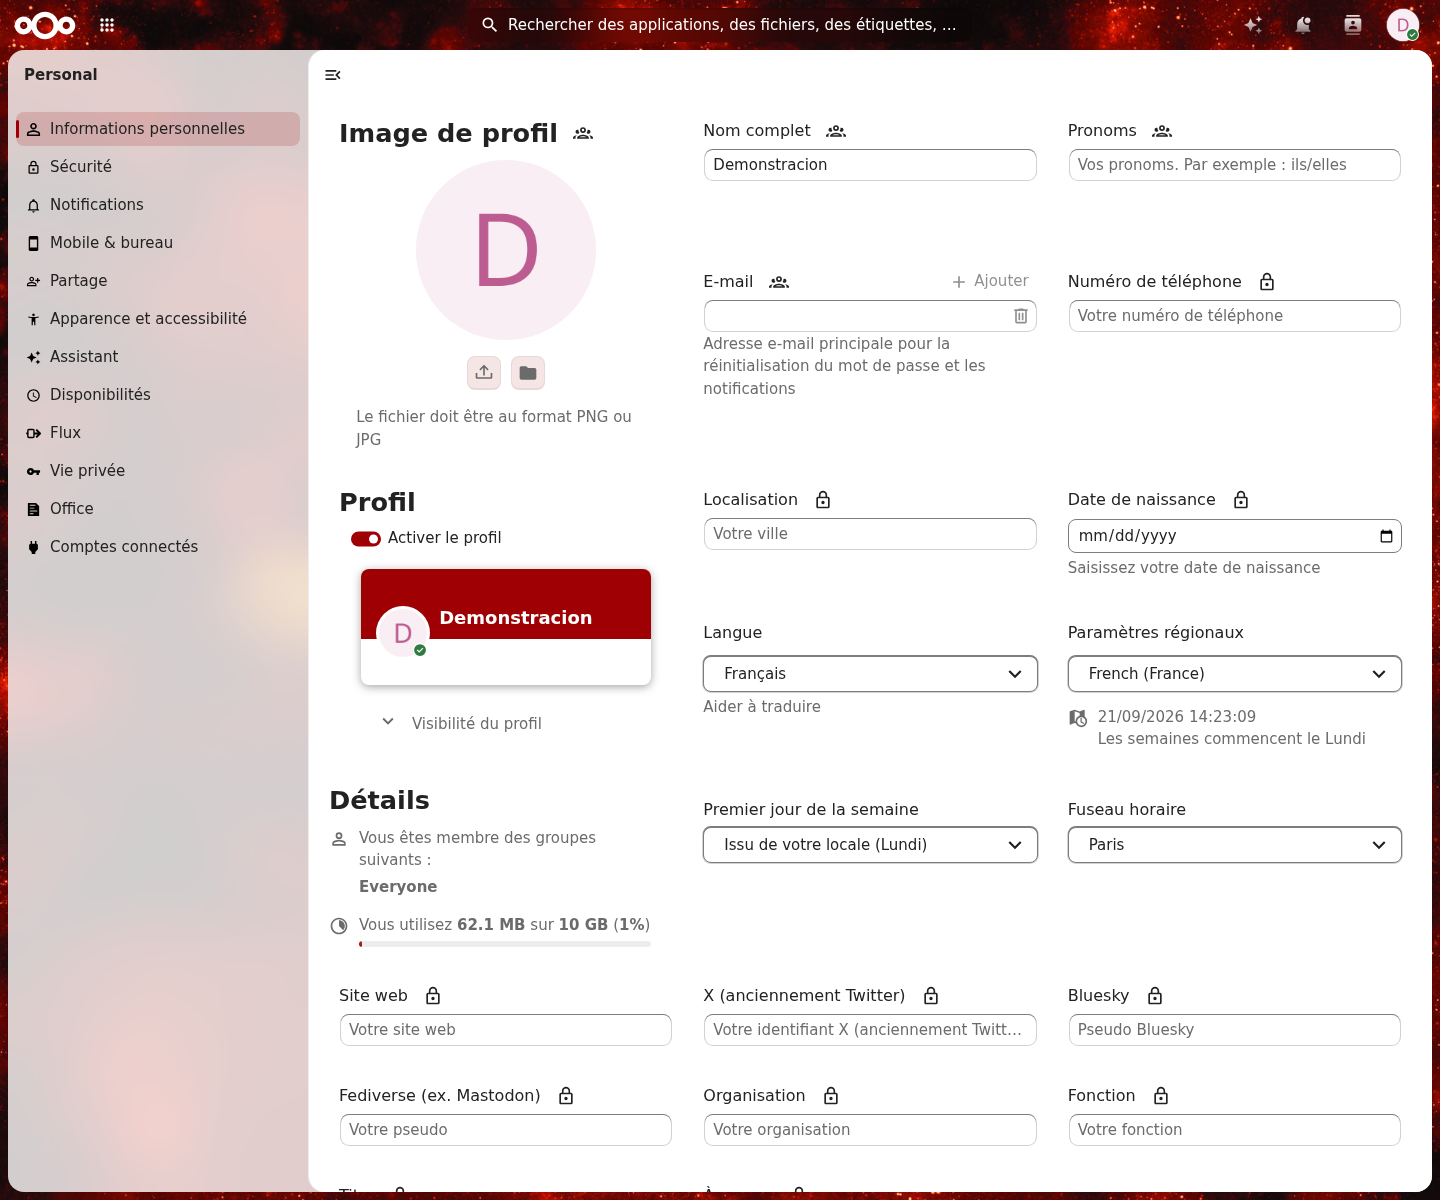Change birth date visibility lock

1241,500
